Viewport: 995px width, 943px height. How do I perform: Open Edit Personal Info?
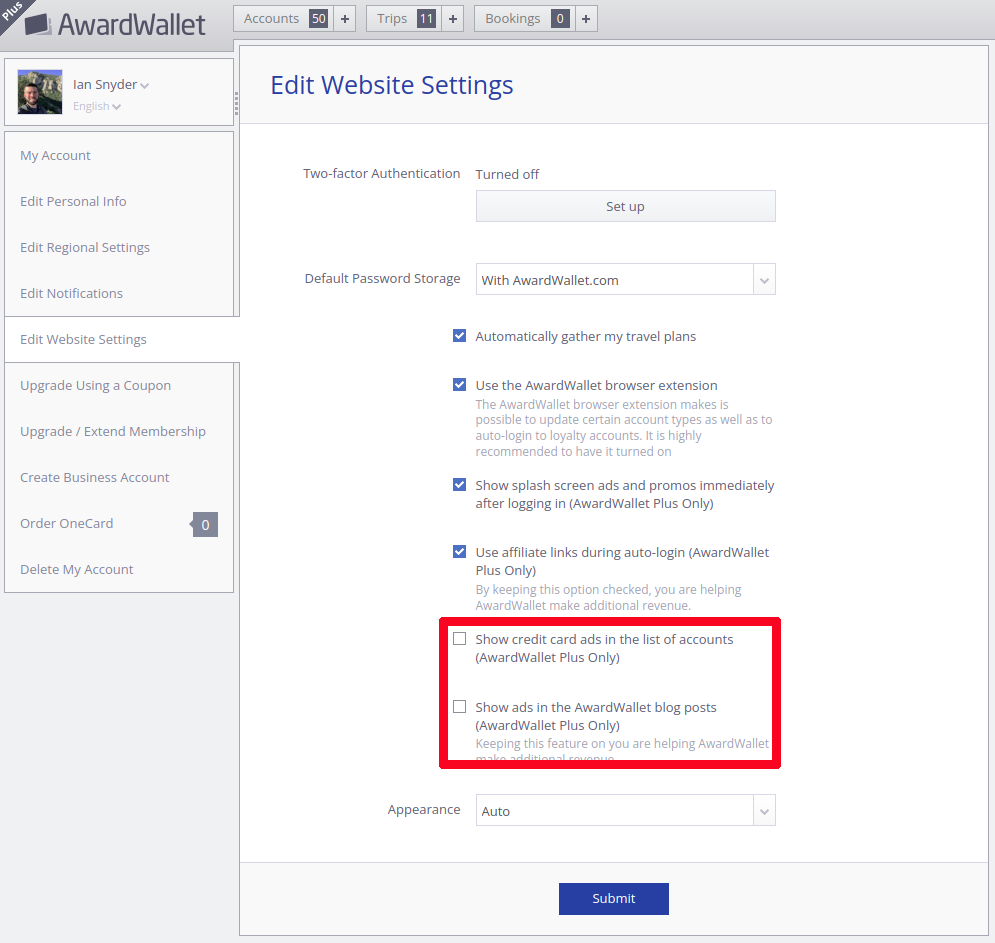(x=73, y=201)
